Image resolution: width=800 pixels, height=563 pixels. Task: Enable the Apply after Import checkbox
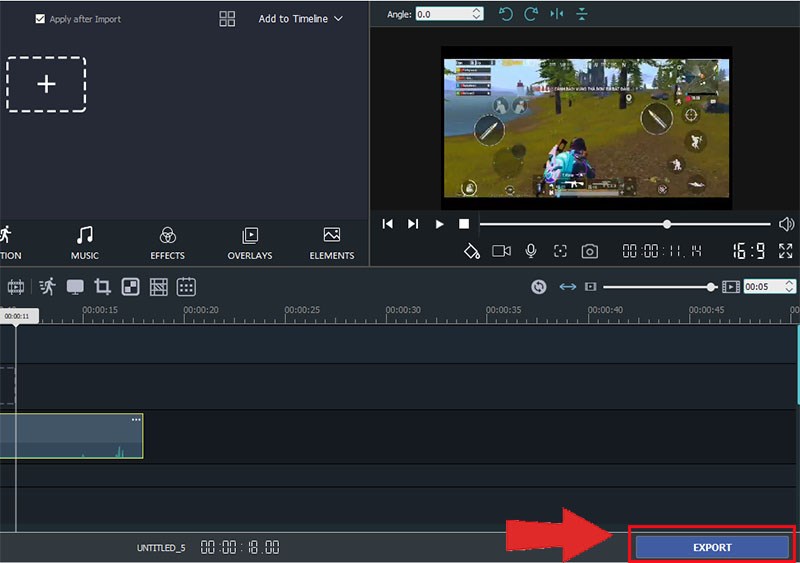coord(40,19)
